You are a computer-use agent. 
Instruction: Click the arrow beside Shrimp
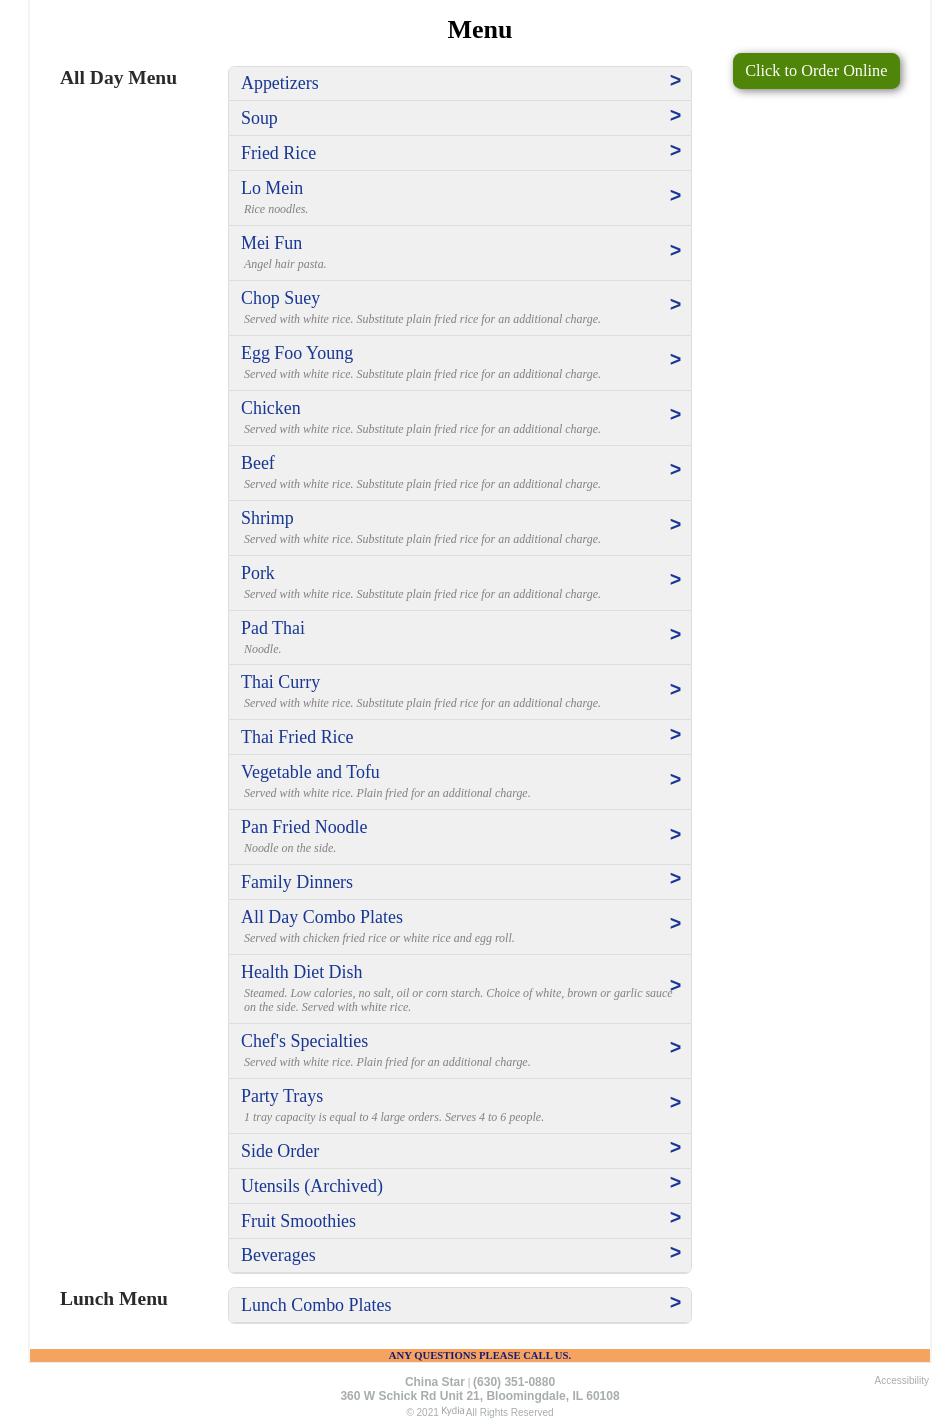pos(674,525)
